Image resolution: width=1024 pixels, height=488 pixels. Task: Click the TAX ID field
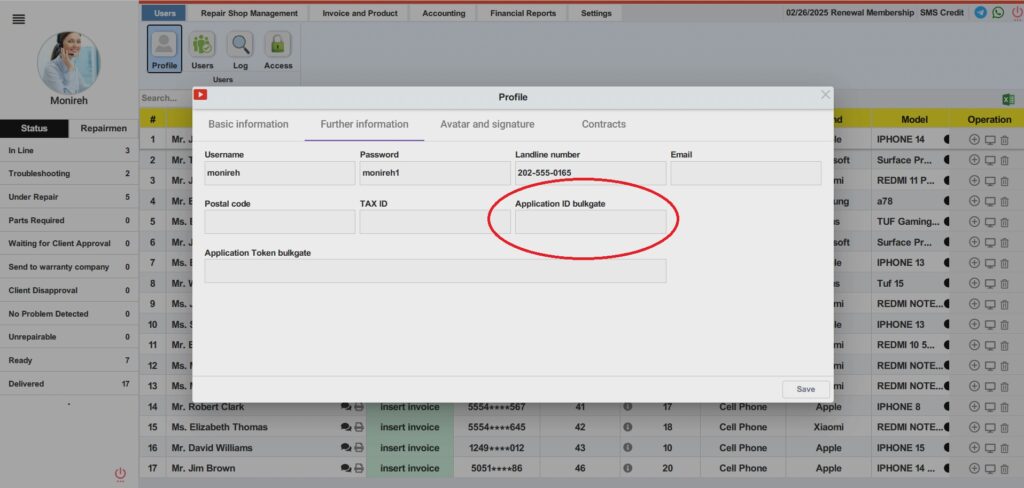(x=435, y=222)
